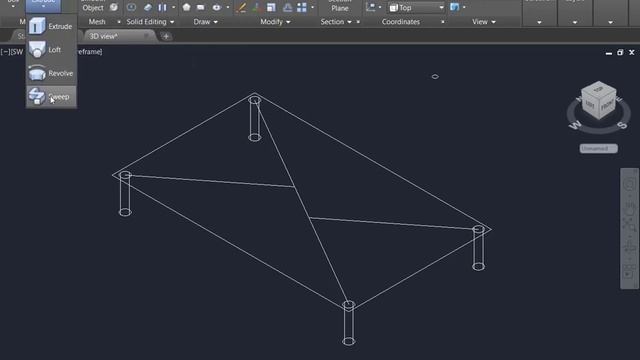
Task: Click the S compass letter on ViewCube
Action: pyautogui.click(x=622, y=125)
